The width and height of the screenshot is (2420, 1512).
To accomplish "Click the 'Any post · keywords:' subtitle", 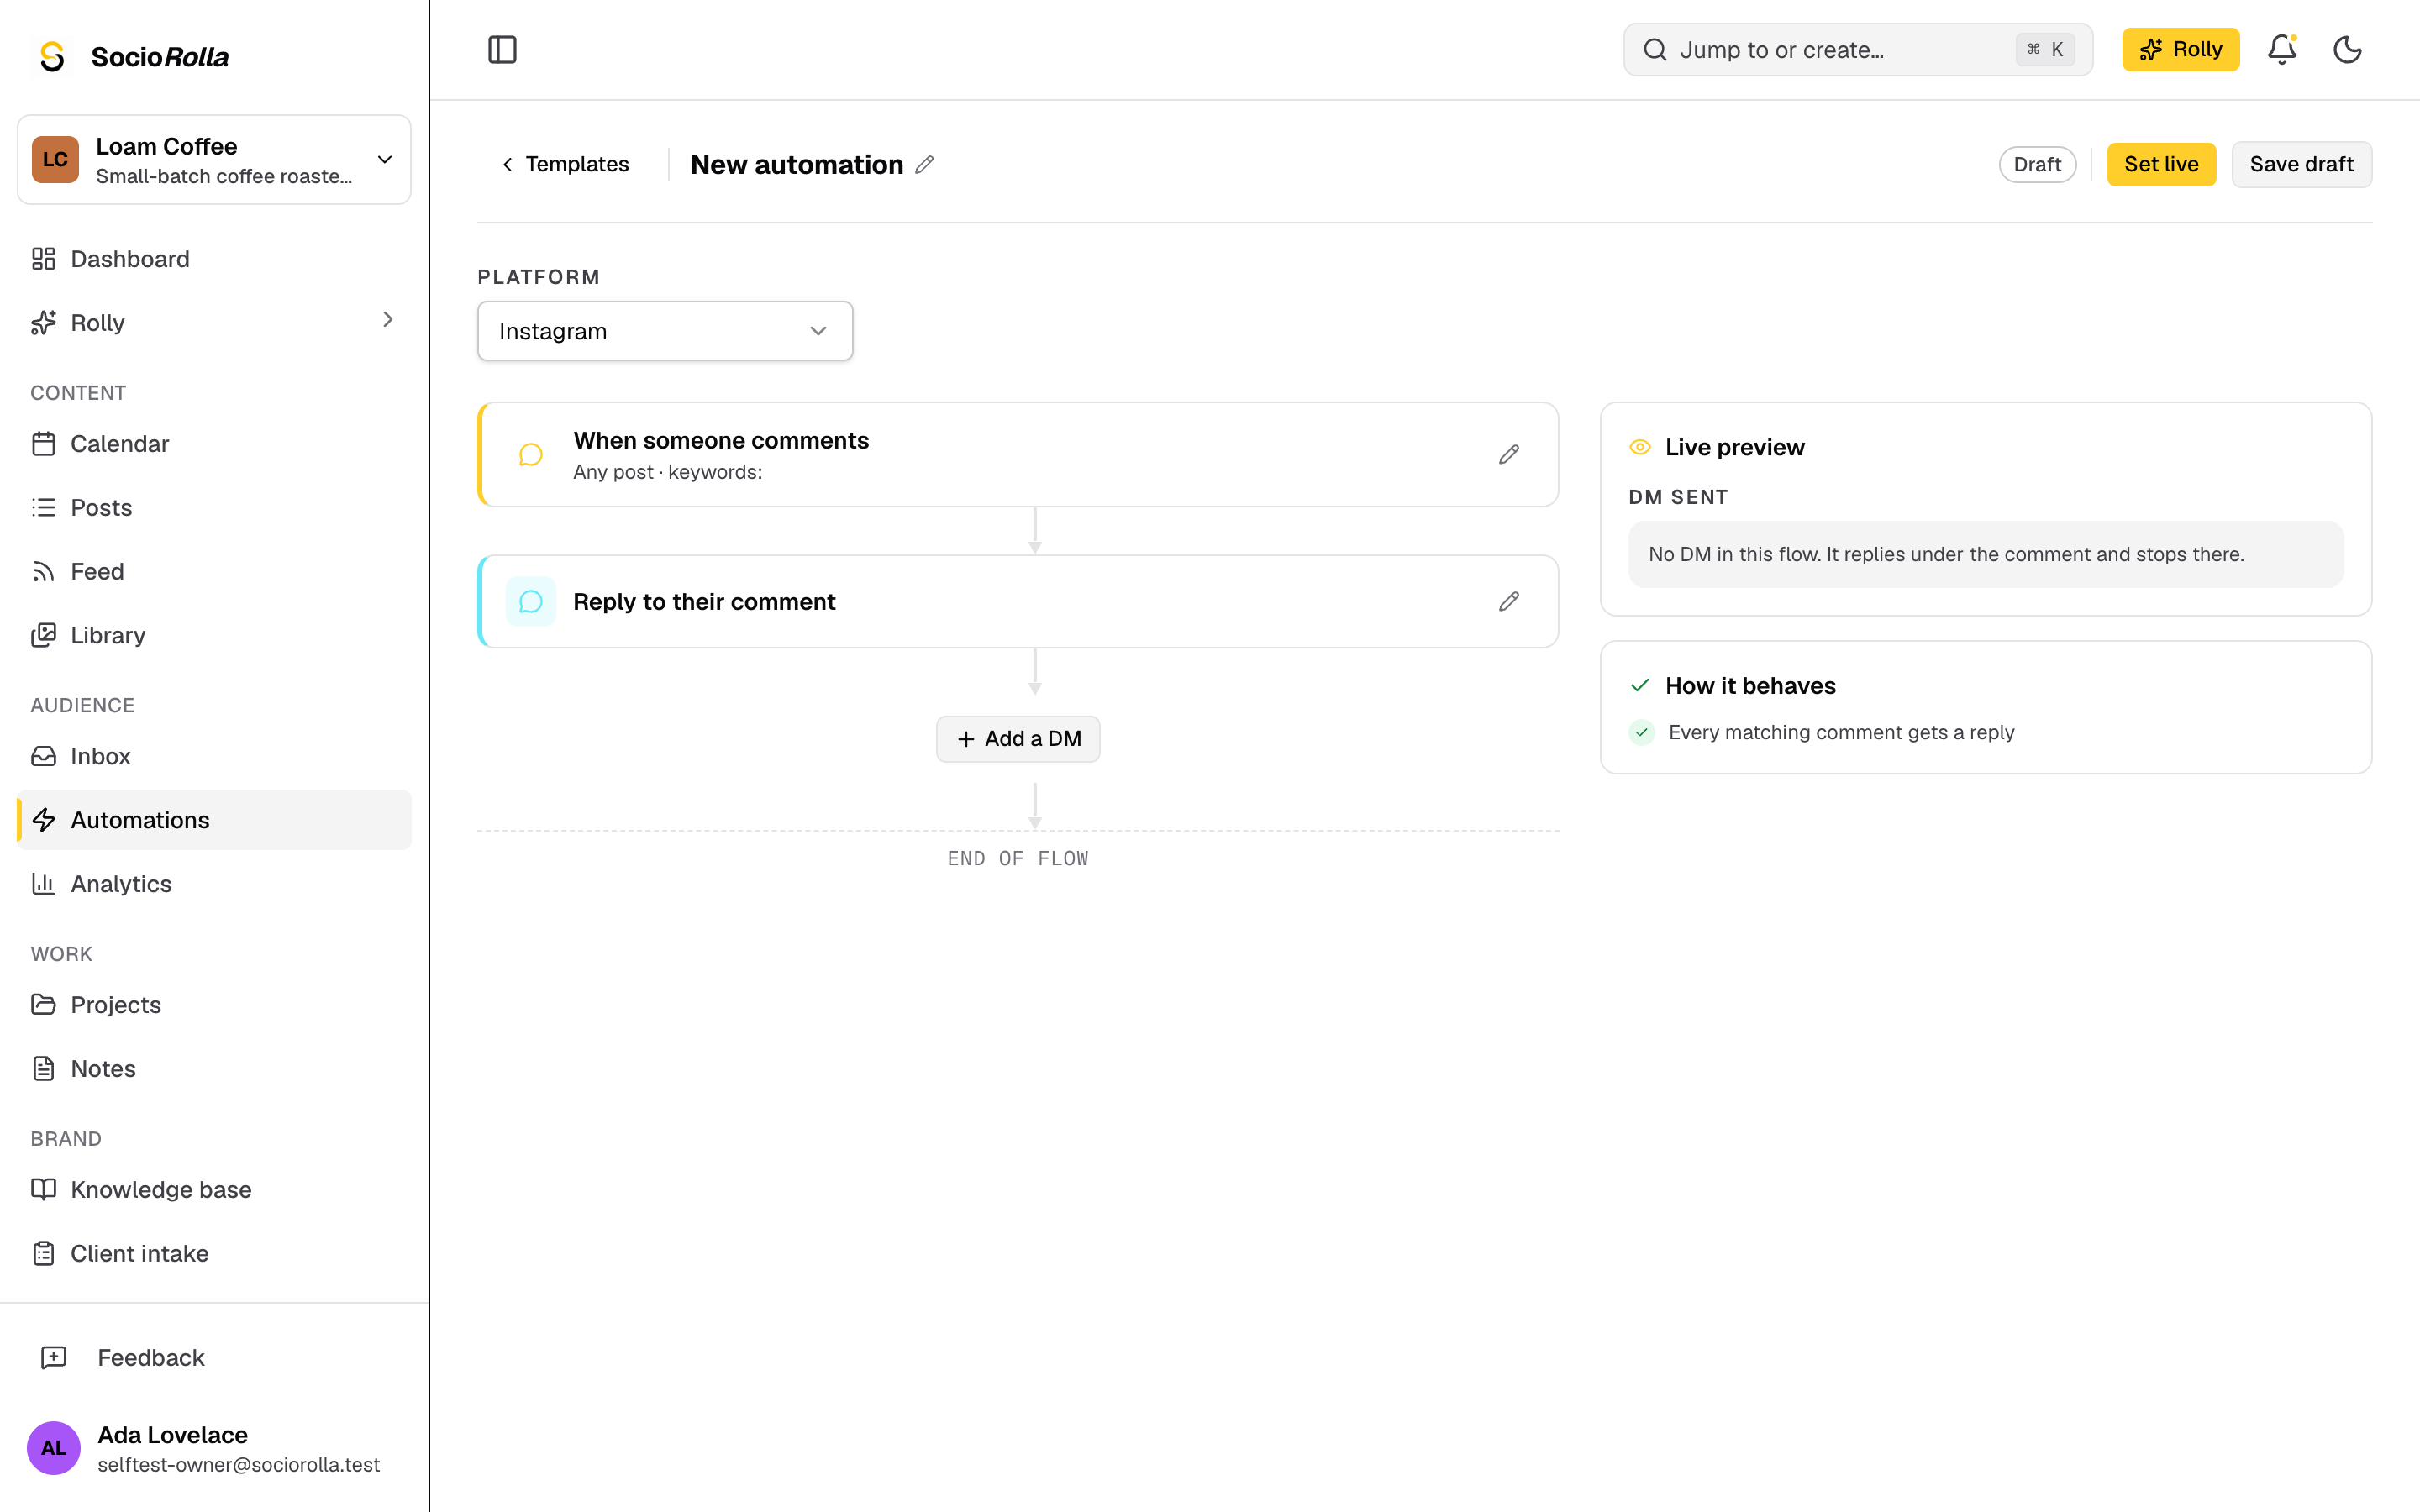I will click(667, 472).
